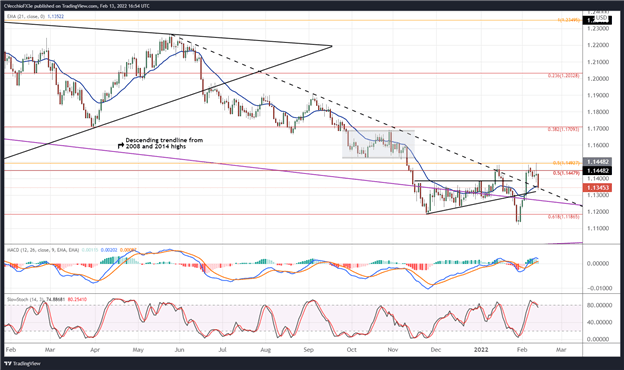Click the black 1.14482 price label
The height and width of the screenshot is (370, 624).
click(596, 171)
